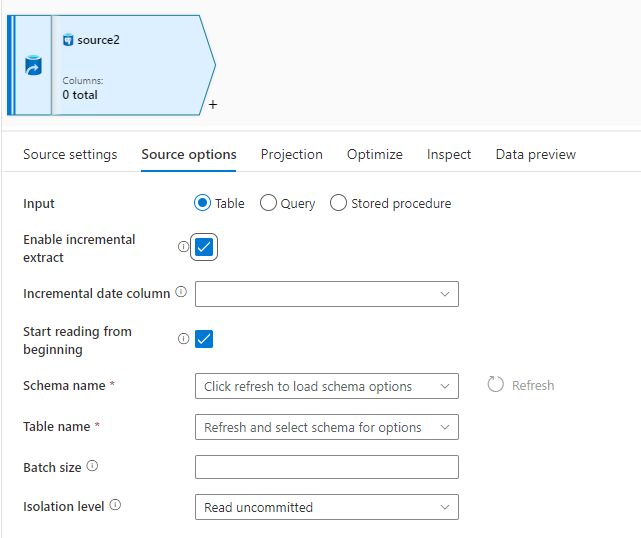Viewport: 641px width, 538px height.
Task: Show info for Start reading from beginning
Action: 183,338
